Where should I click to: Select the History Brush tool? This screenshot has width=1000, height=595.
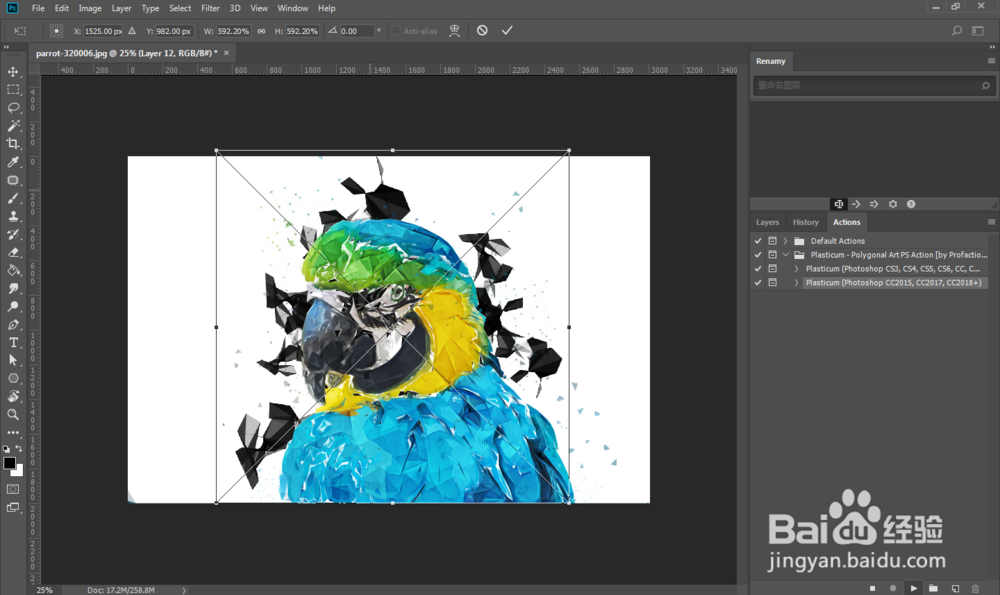click(x=13, y=234)
